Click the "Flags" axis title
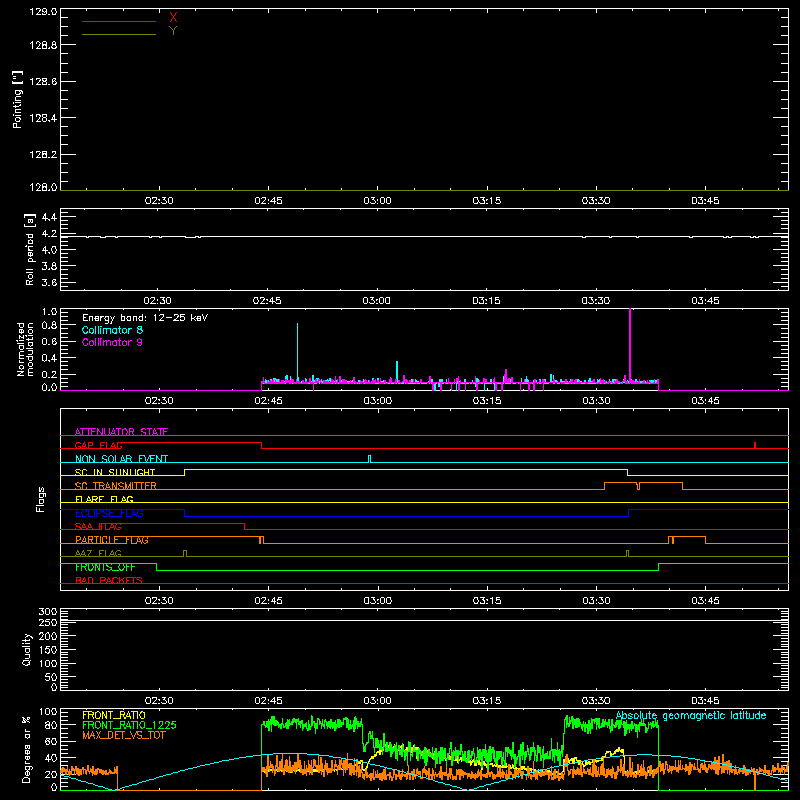The width and height of the screenshot is (800, 800). tap(41, 499)
